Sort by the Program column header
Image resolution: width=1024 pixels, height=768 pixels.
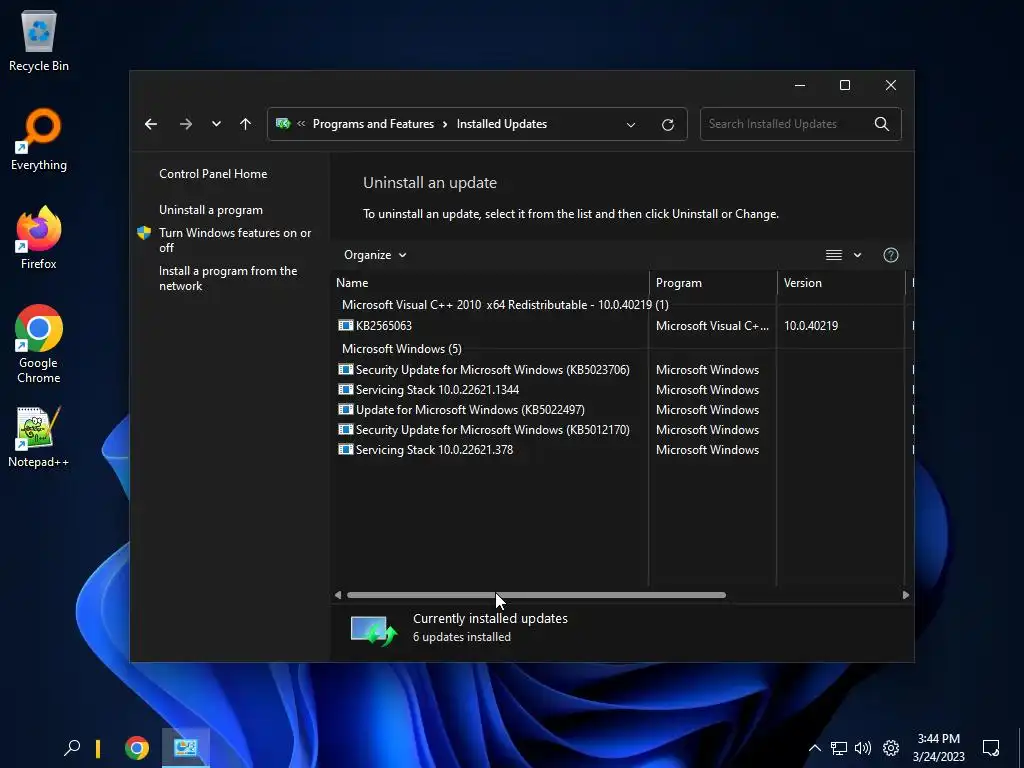(x=712, y=283)
